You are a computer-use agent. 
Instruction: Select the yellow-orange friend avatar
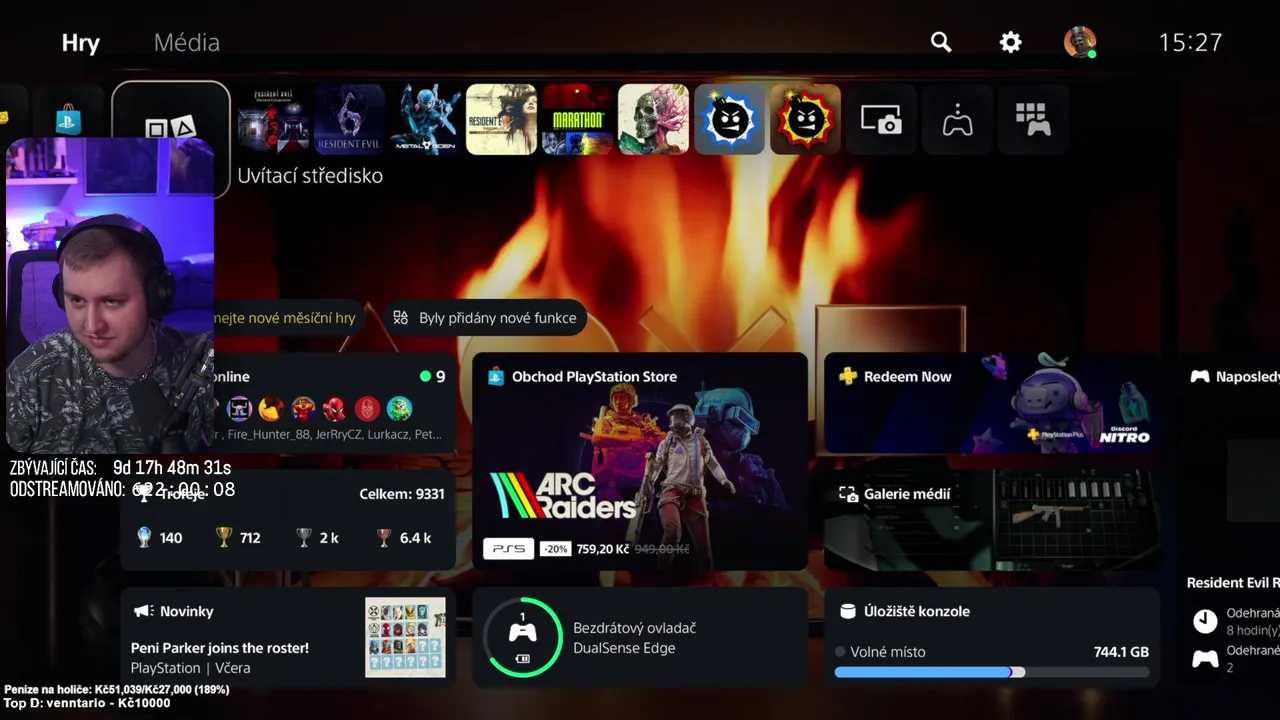[x=271, y=408]
